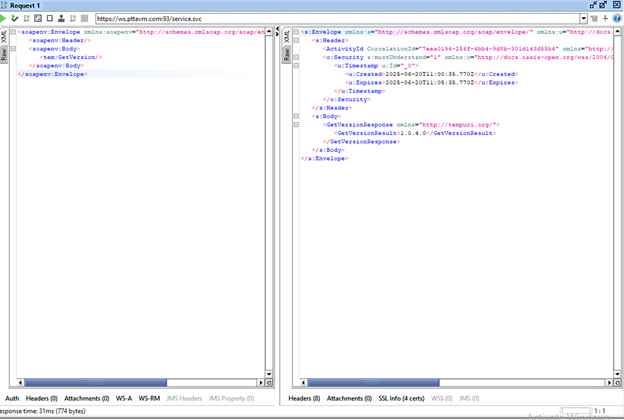Click the blue help icon beside endpoint
The width and height of the screenshot is (624, 420).
click(617, 18)
